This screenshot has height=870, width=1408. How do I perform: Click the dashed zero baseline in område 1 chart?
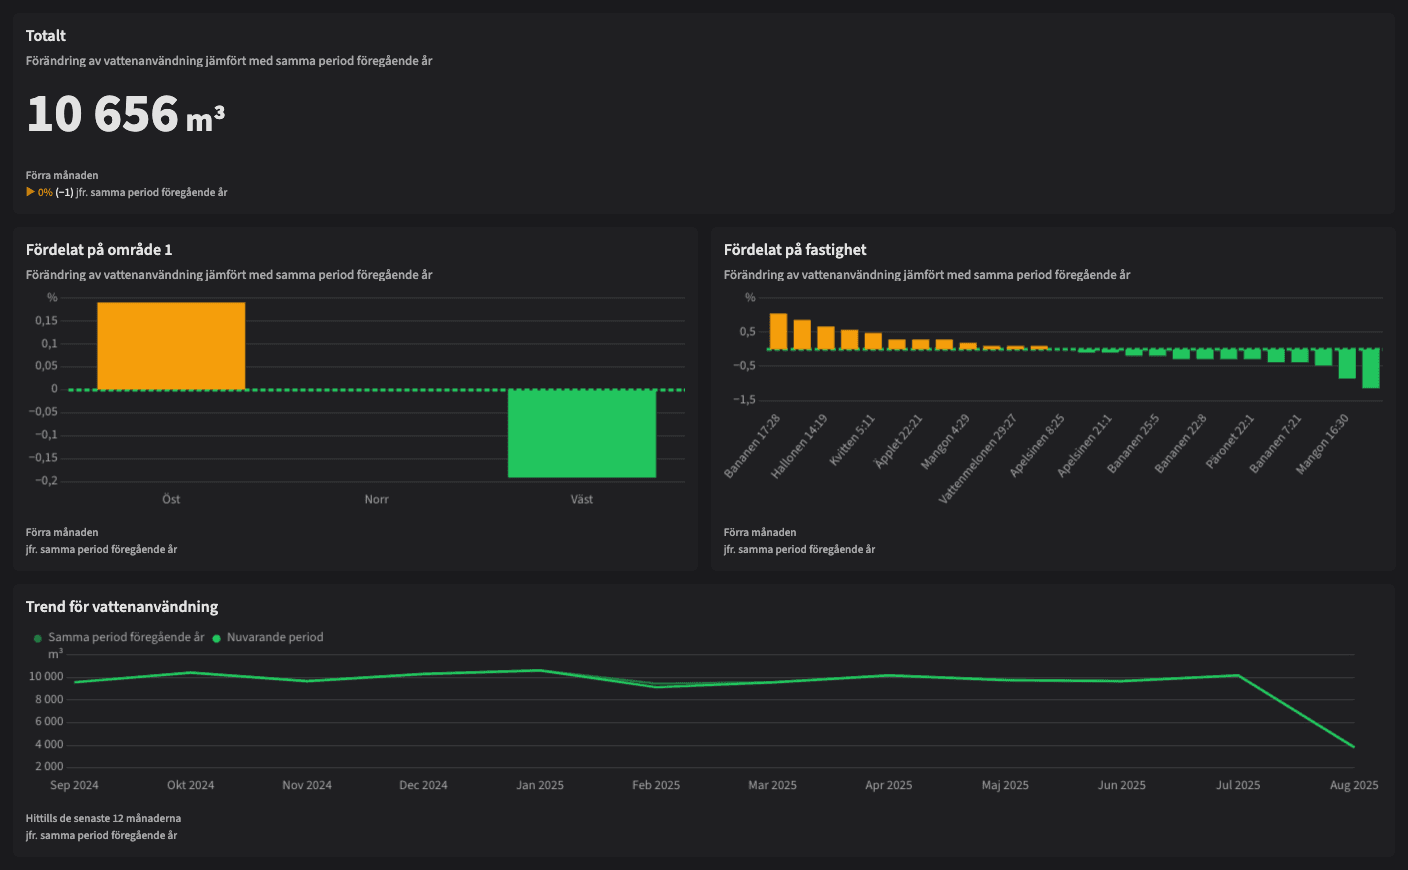point(377,388)
